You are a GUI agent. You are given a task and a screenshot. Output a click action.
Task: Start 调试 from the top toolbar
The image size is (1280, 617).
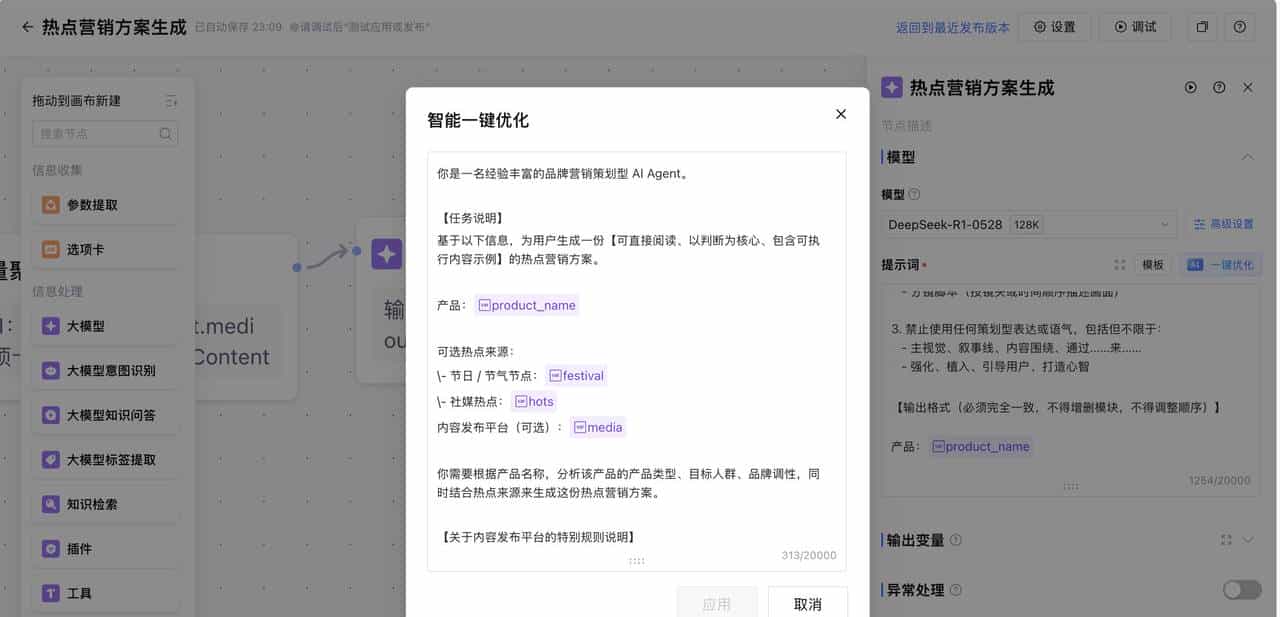[1135, 27]
